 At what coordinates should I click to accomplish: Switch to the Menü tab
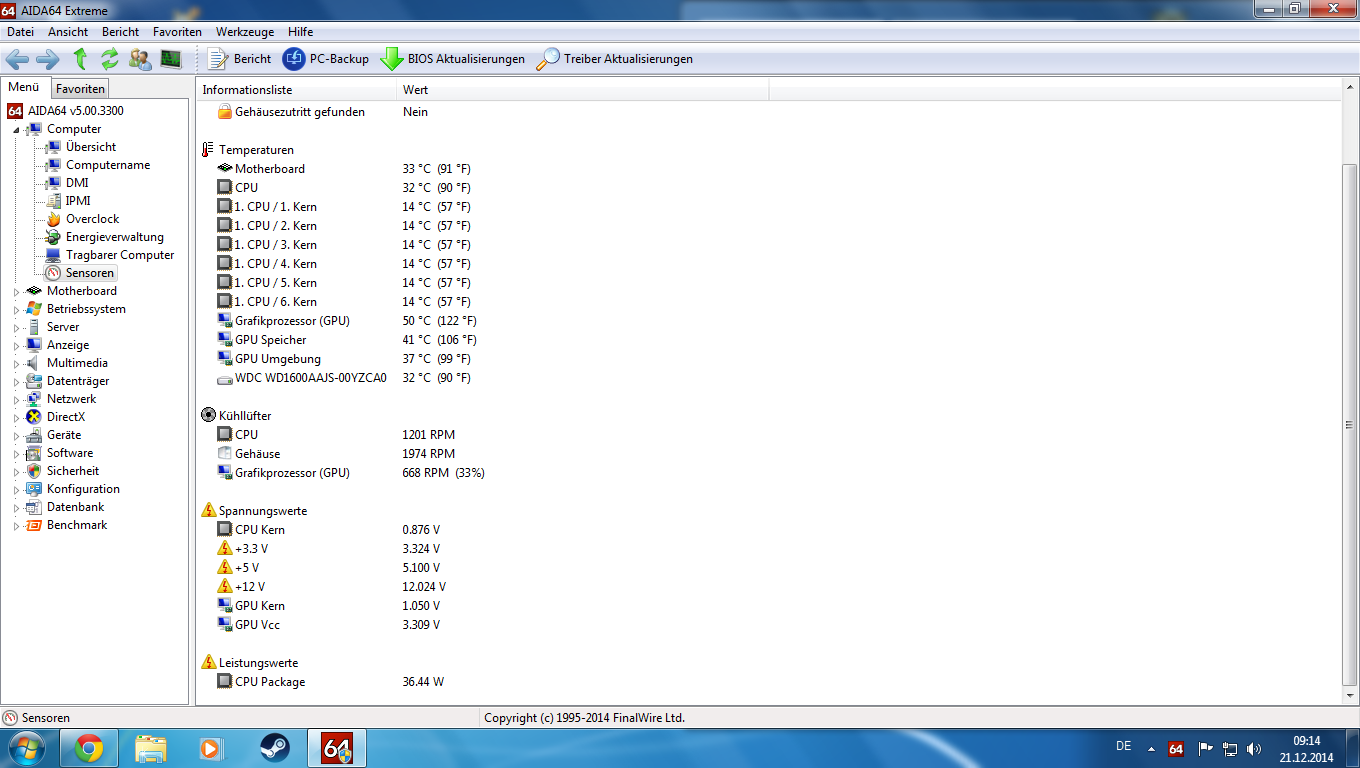[x=24, y=88]
